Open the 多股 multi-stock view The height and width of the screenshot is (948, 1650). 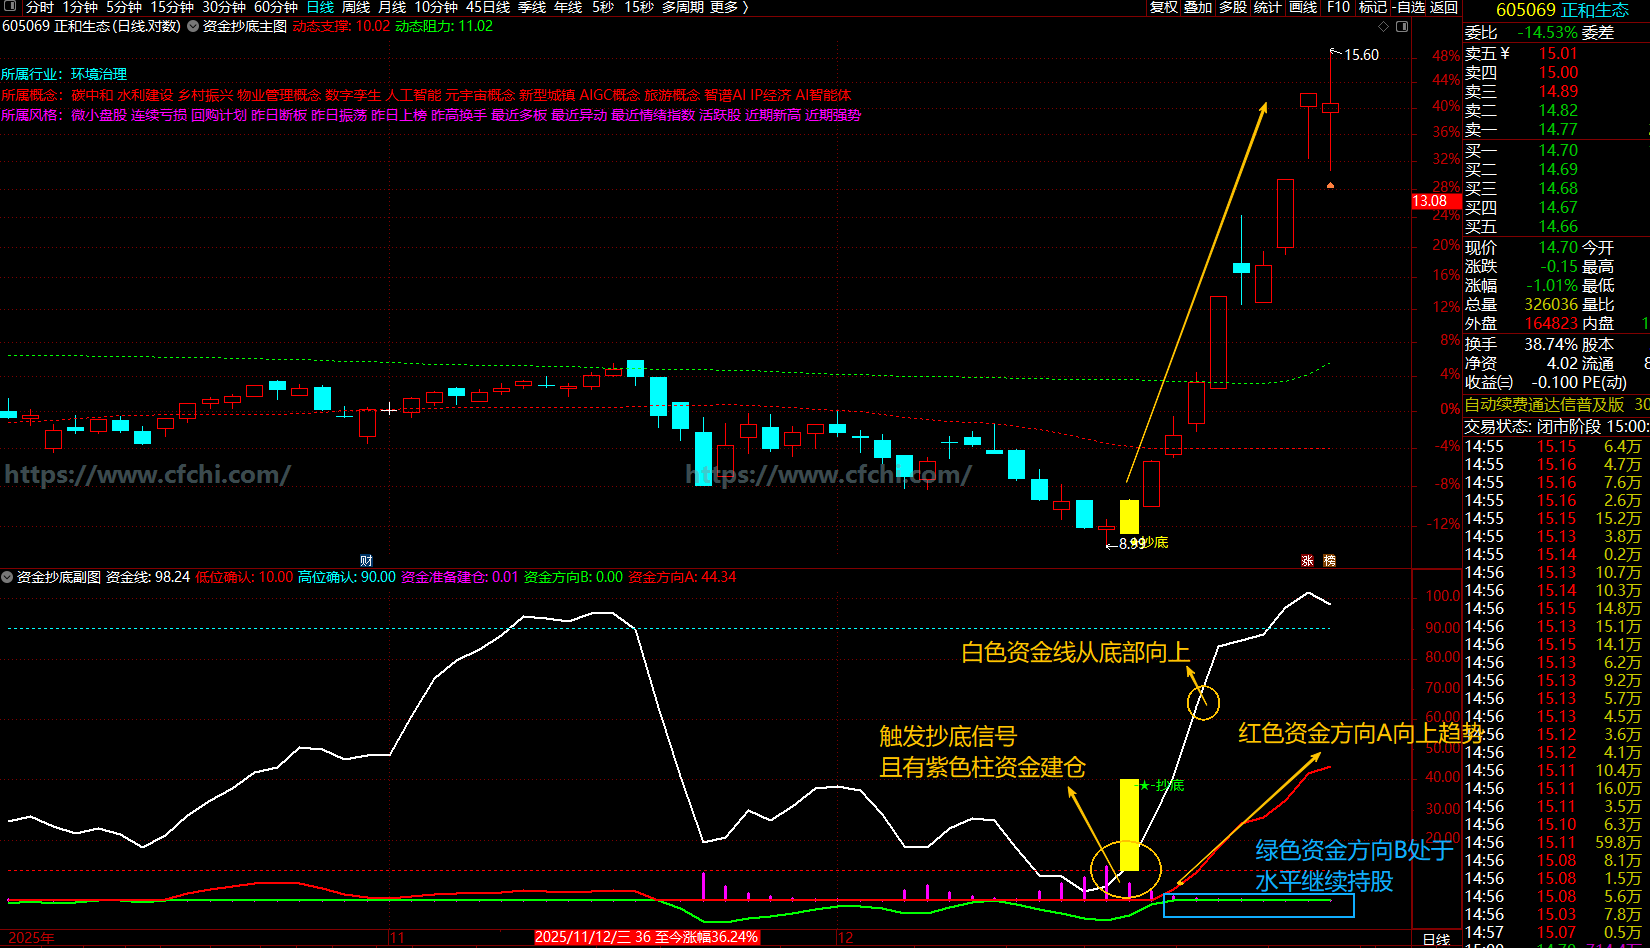click(x=1233, y=7)
